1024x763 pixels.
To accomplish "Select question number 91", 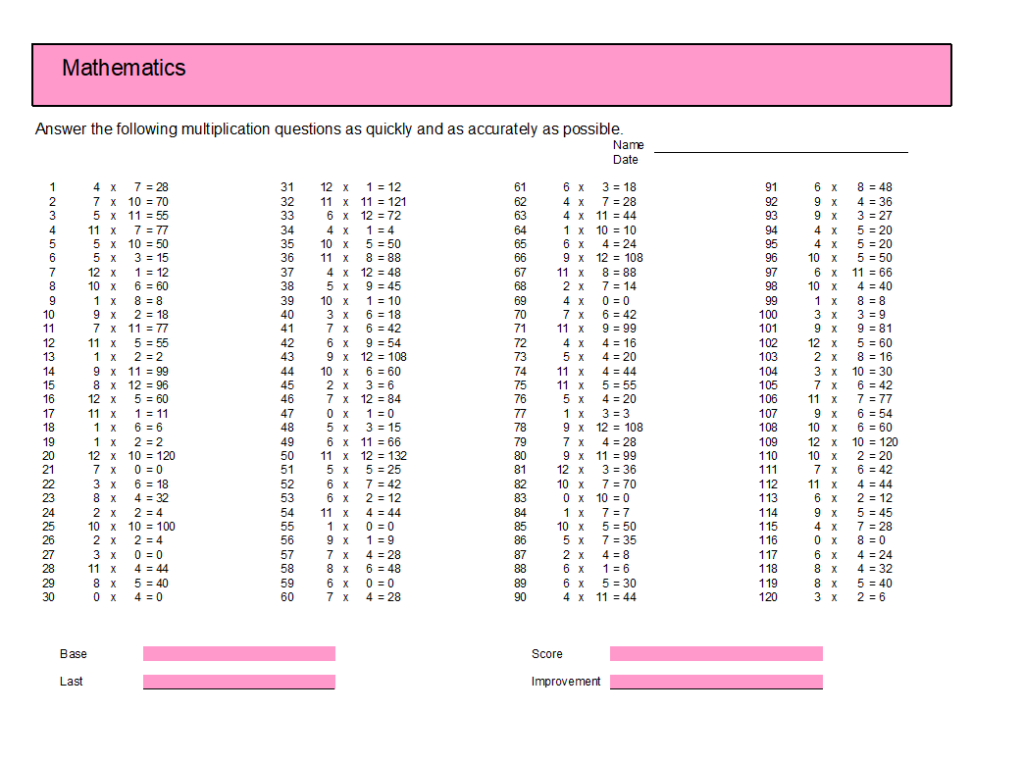I will [x=770, y=187].
